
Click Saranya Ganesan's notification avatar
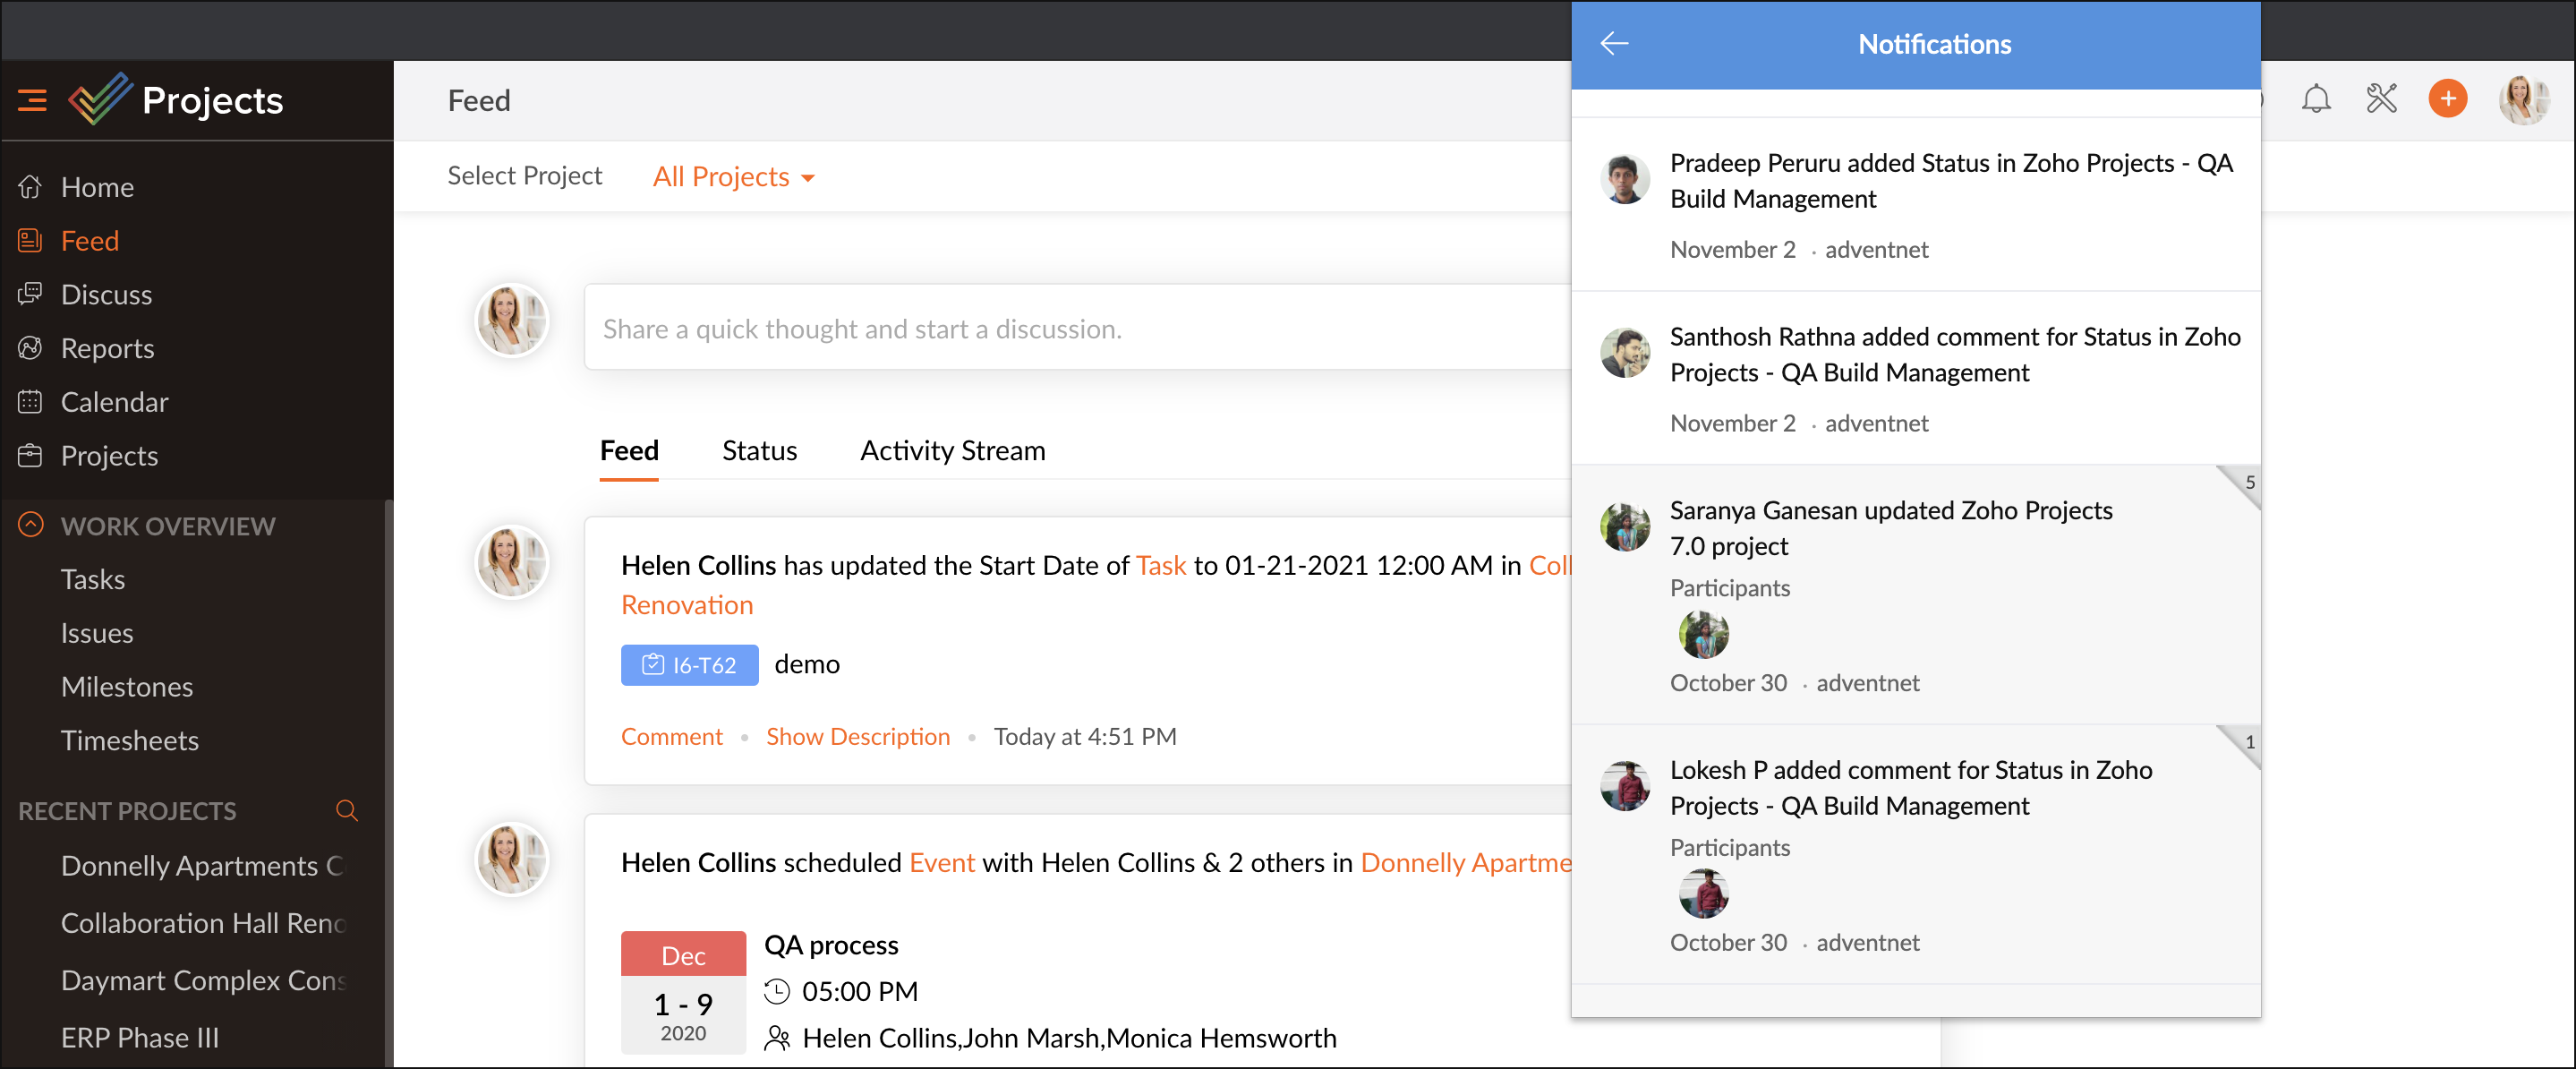coord(1624,527)
